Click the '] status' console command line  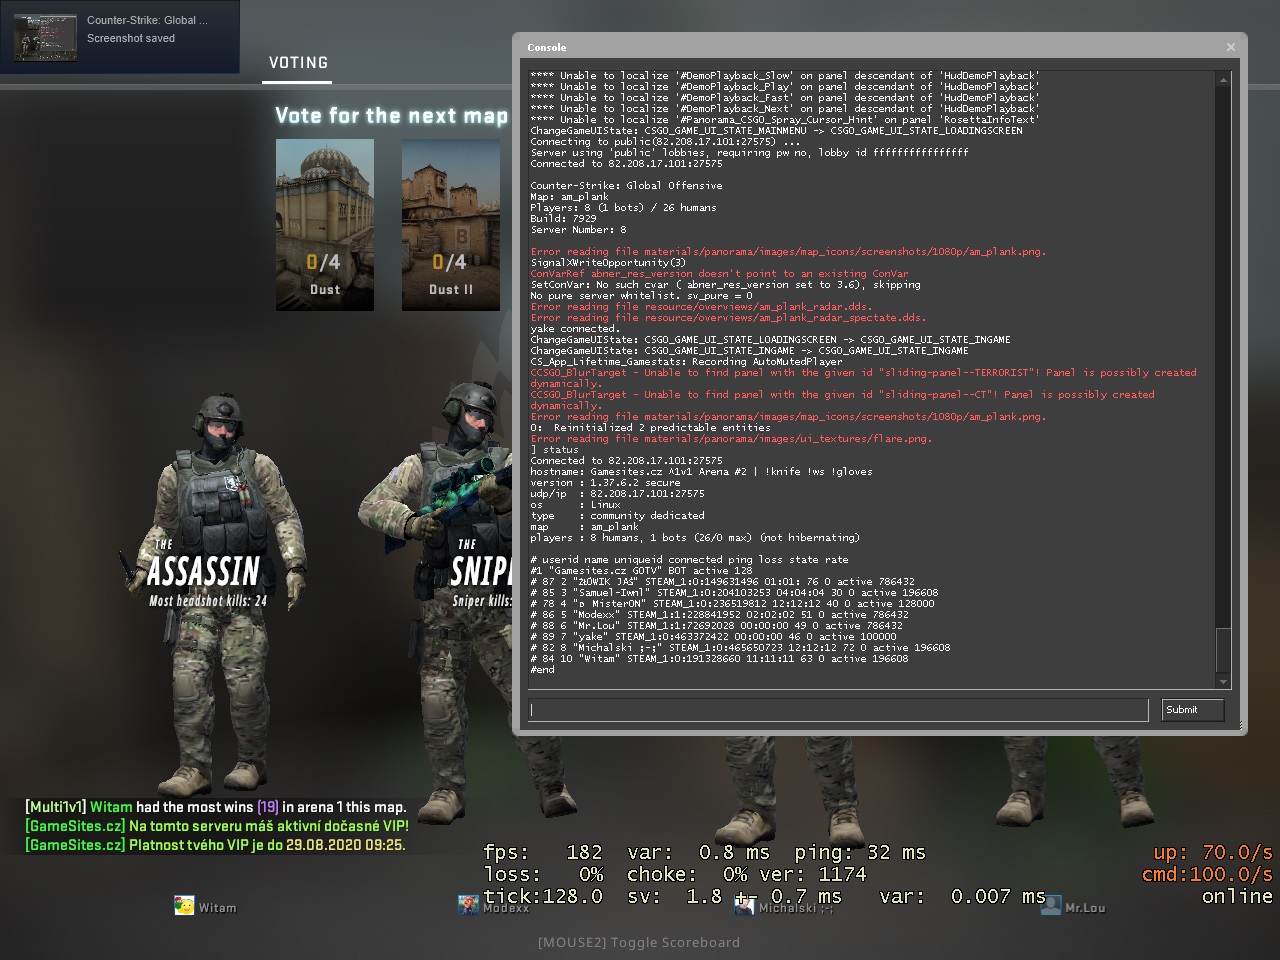(x=554, y=450)
